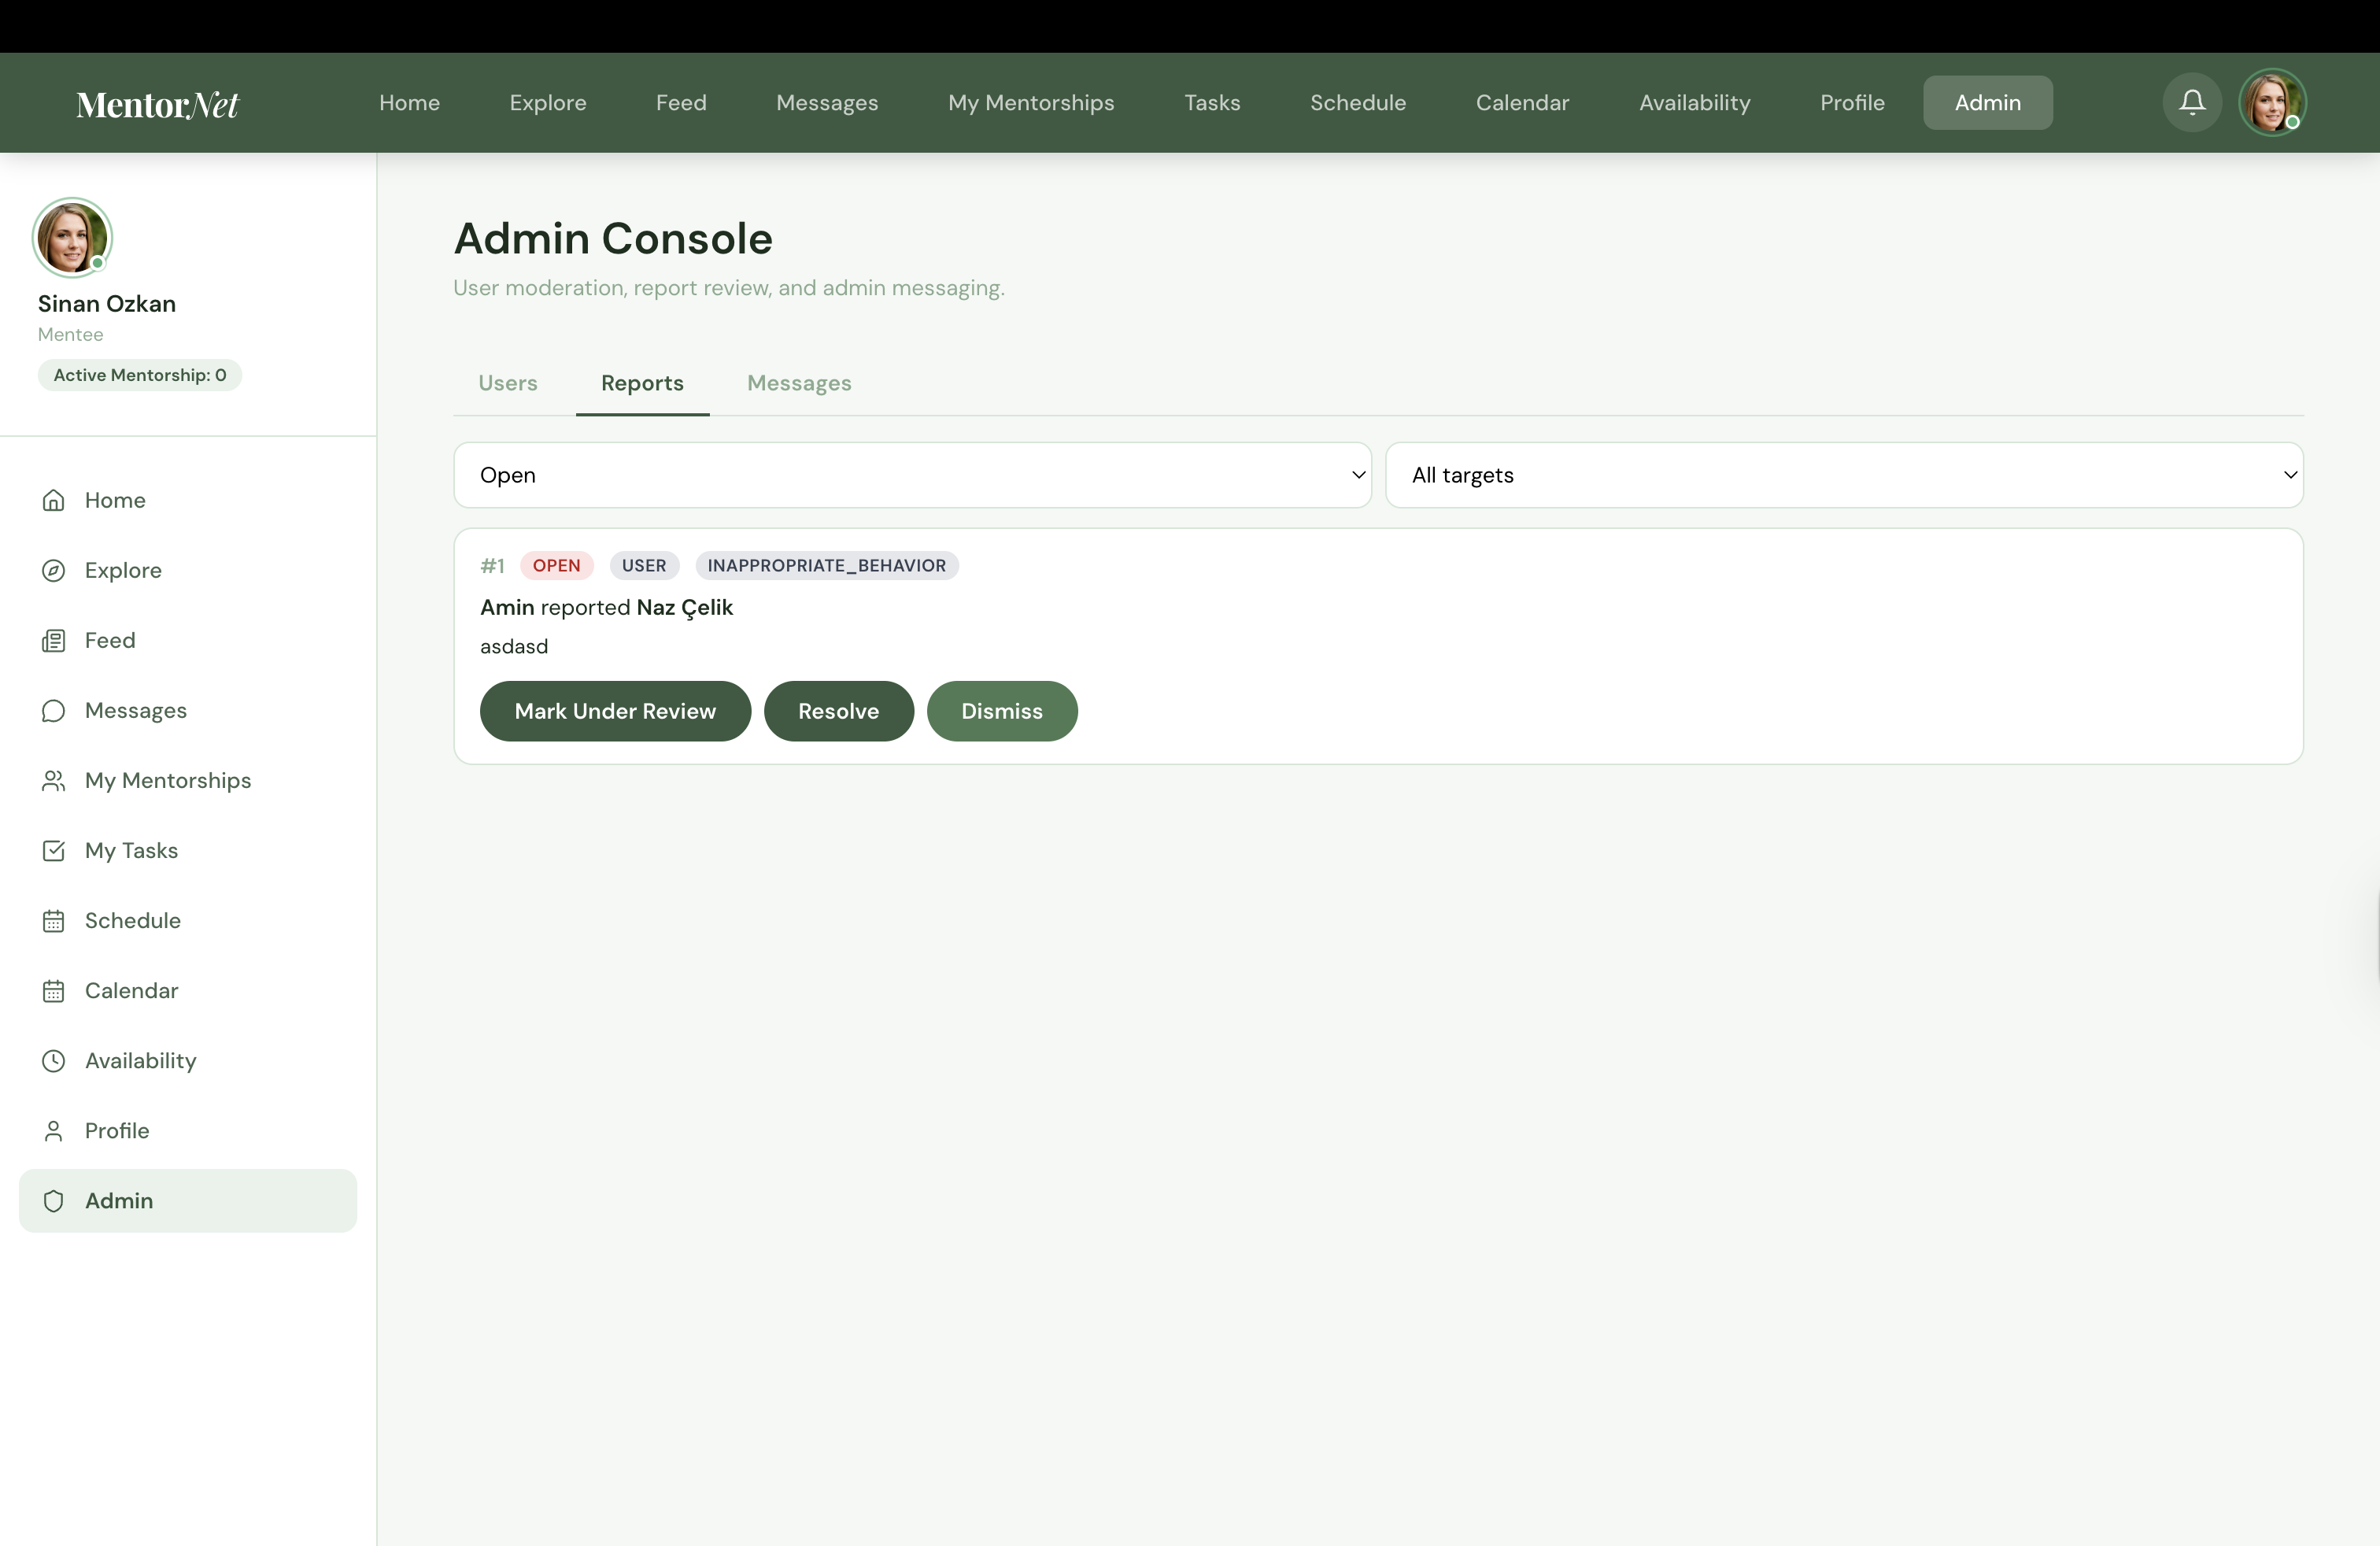This screenshot has height=1546, width=2380.
Task: Open Schedule in top navigation
Action: coord(1358,102)
